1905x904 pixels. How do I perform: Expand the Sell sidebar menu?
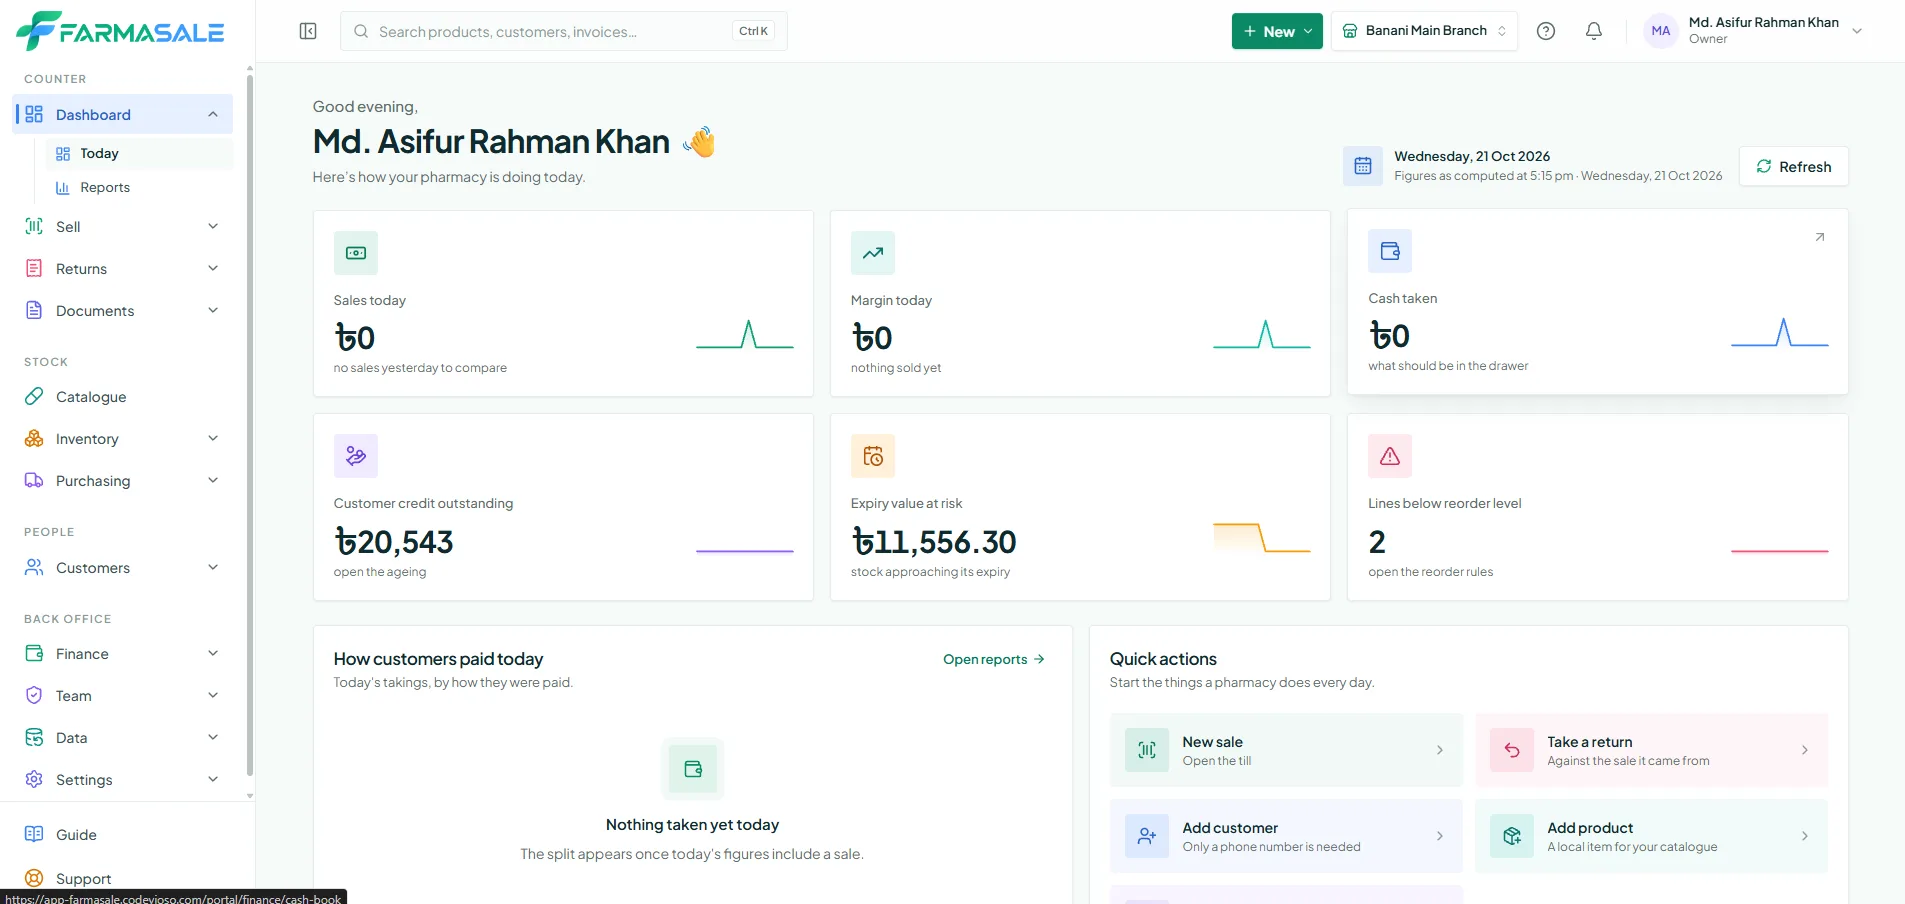(x=124, y=227)
